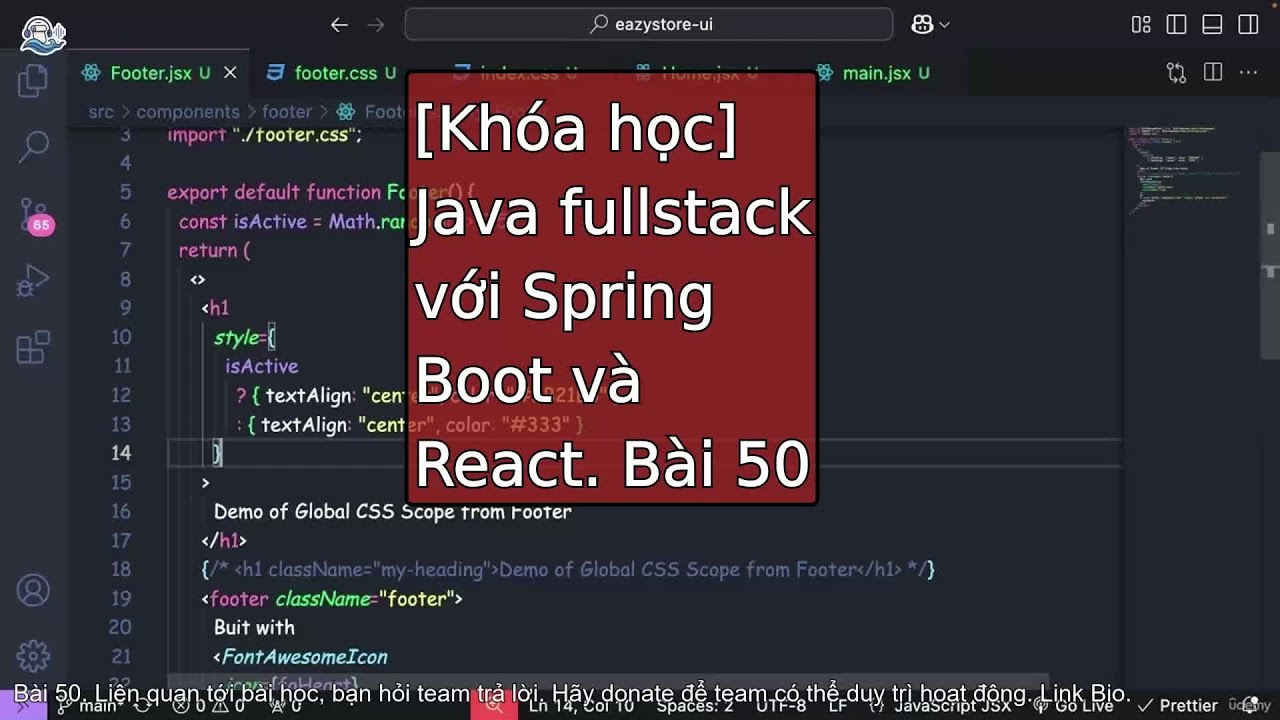Open the Customize Layout control
This screenshot has width=1280, height=720.
(1141, 25)
